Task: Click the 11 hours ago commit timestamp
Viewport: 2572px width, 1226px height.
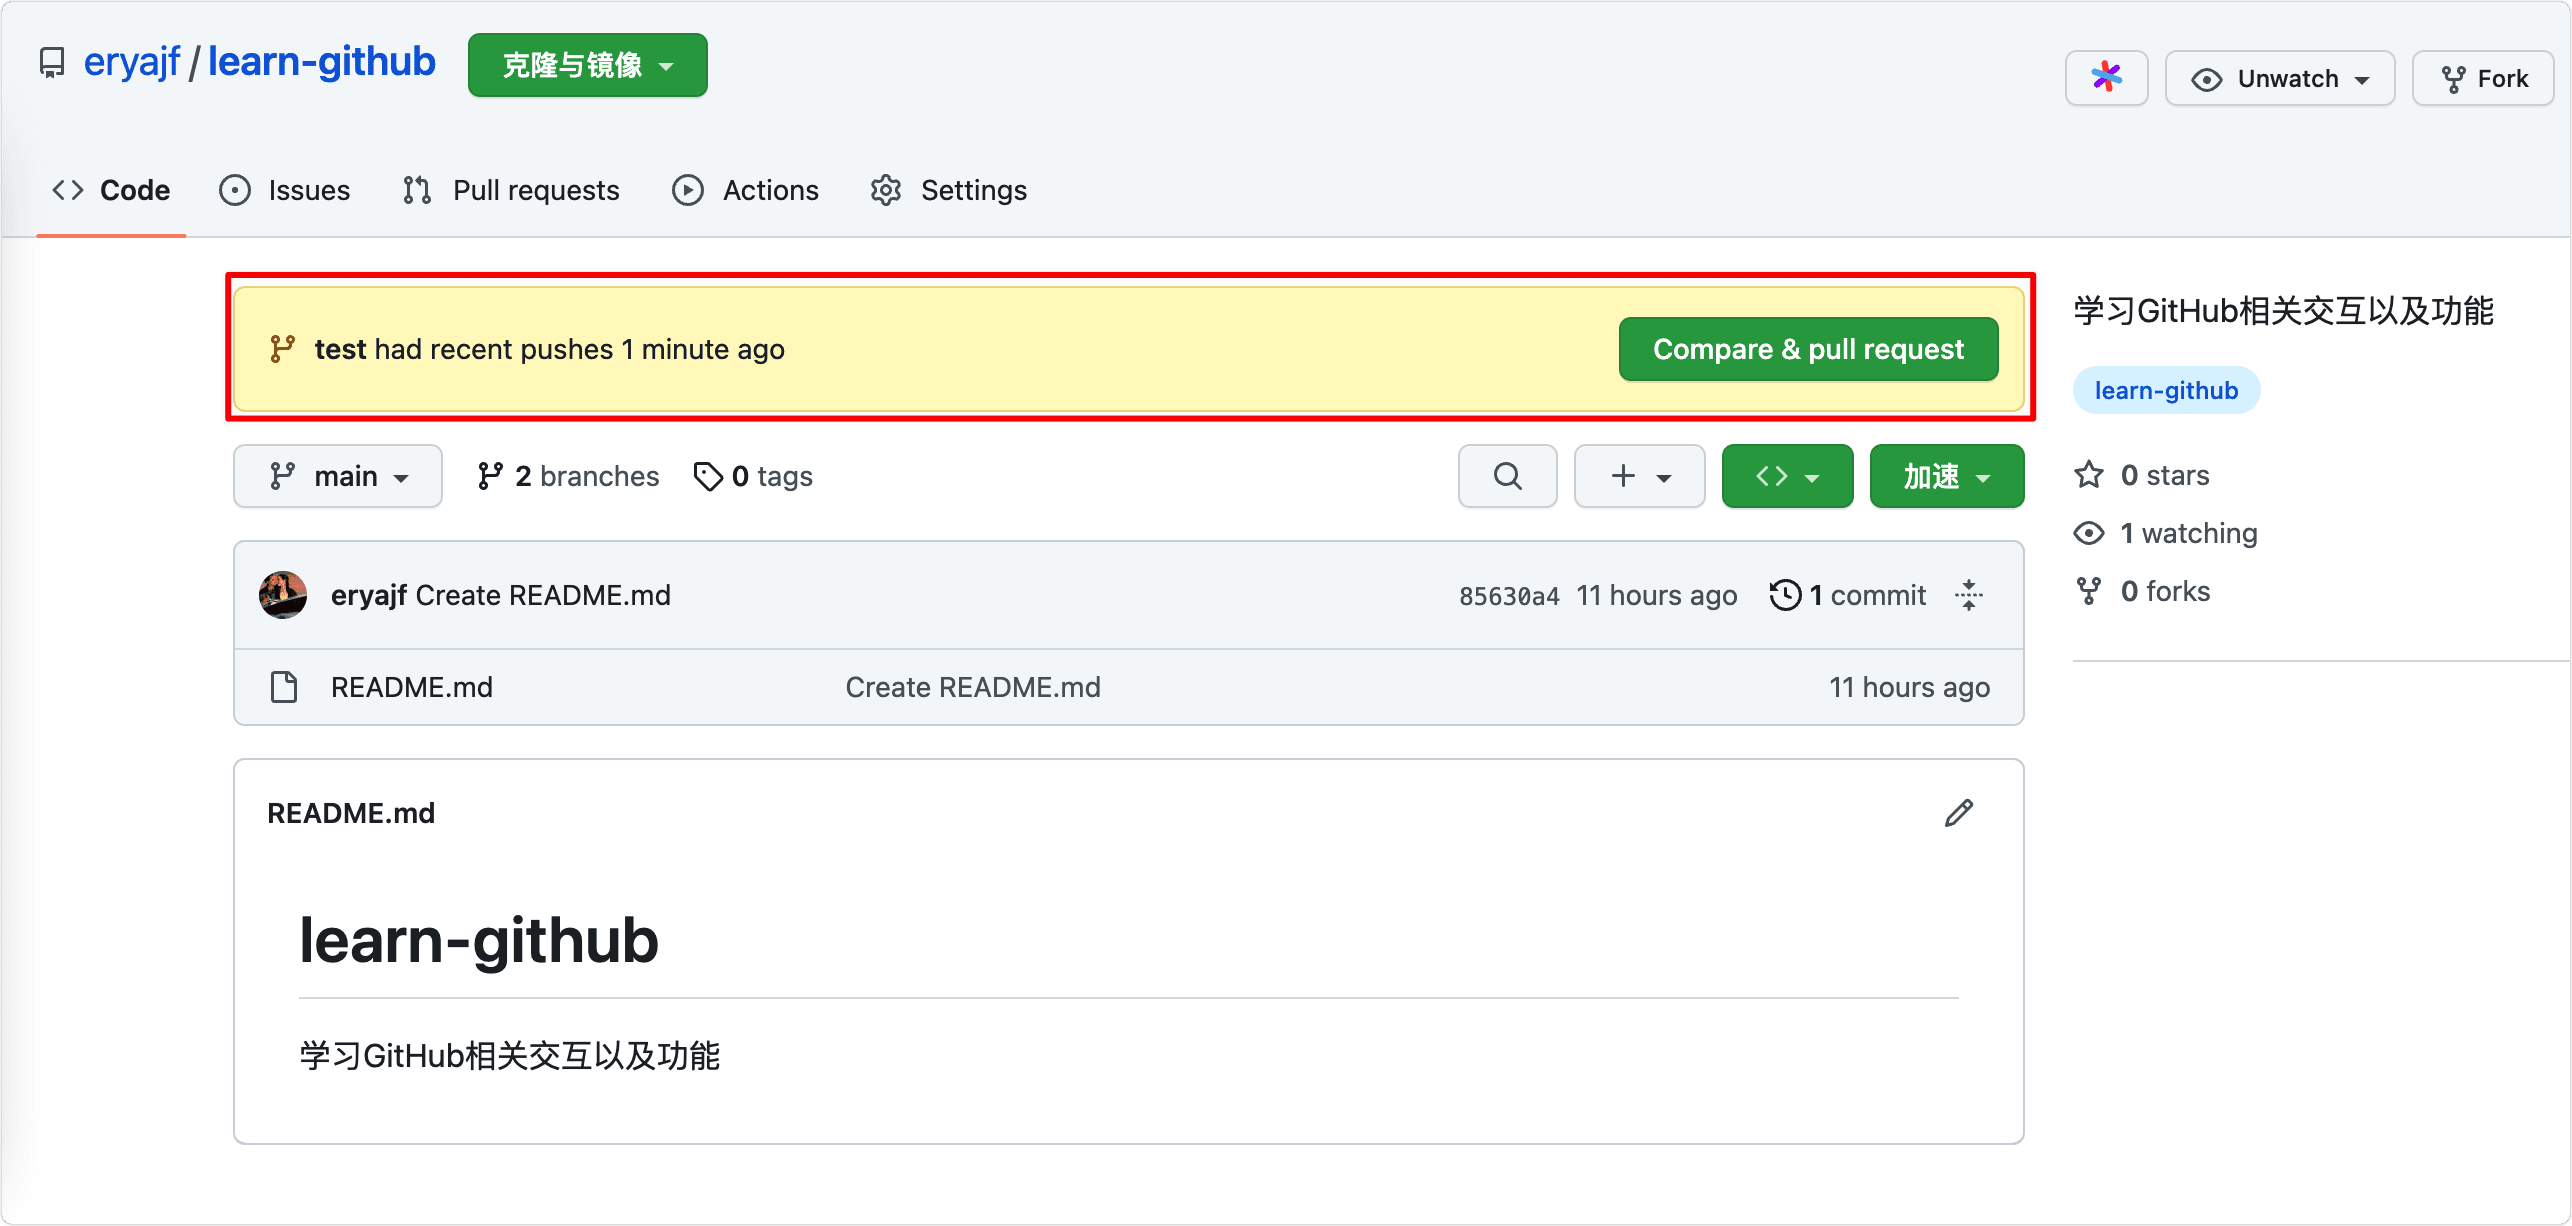Action: tap(1657, 595)
